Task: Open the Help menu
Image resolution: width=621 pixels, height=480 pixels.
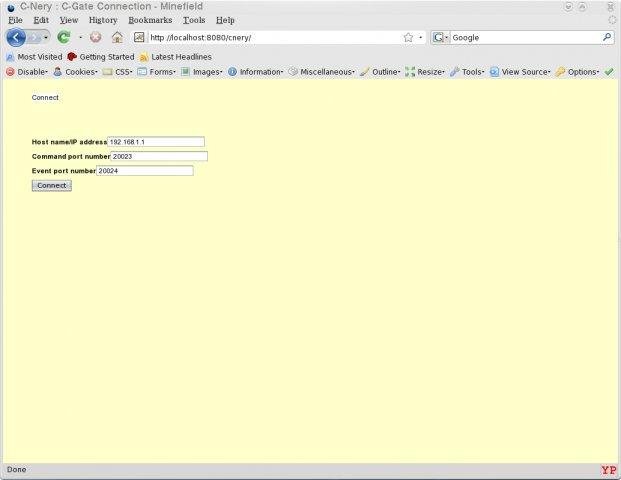Action: point(225,20)
